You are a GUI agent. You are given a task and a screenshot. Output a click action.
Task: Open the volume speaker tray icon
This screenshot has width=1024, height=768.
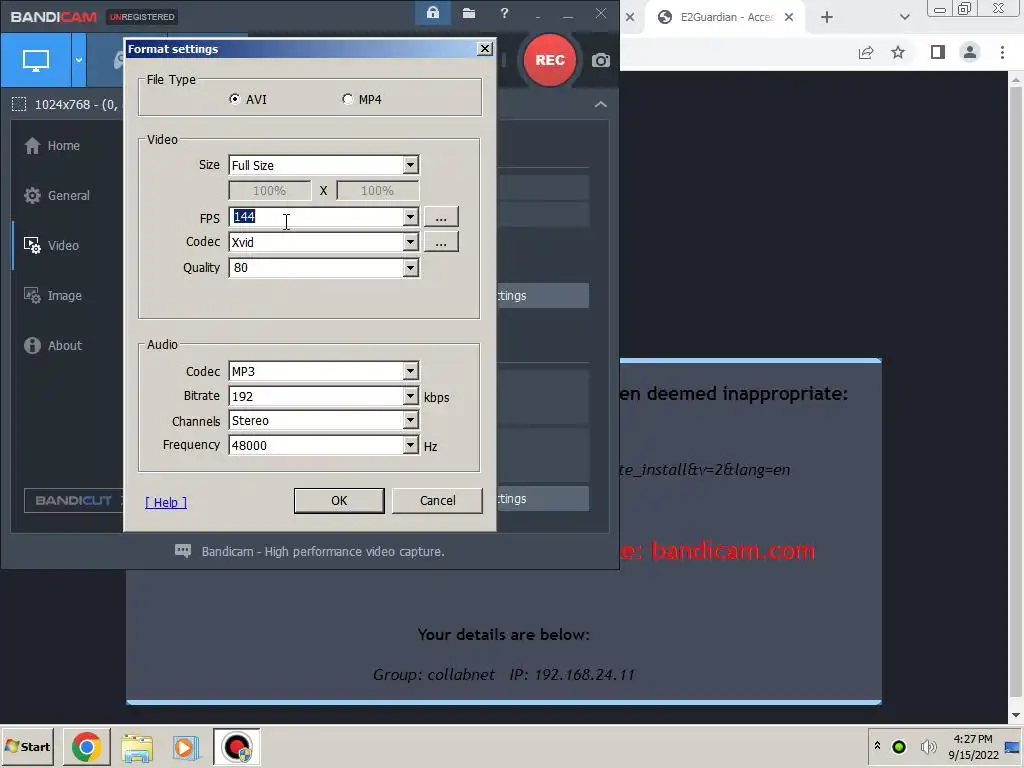(928, 746)
